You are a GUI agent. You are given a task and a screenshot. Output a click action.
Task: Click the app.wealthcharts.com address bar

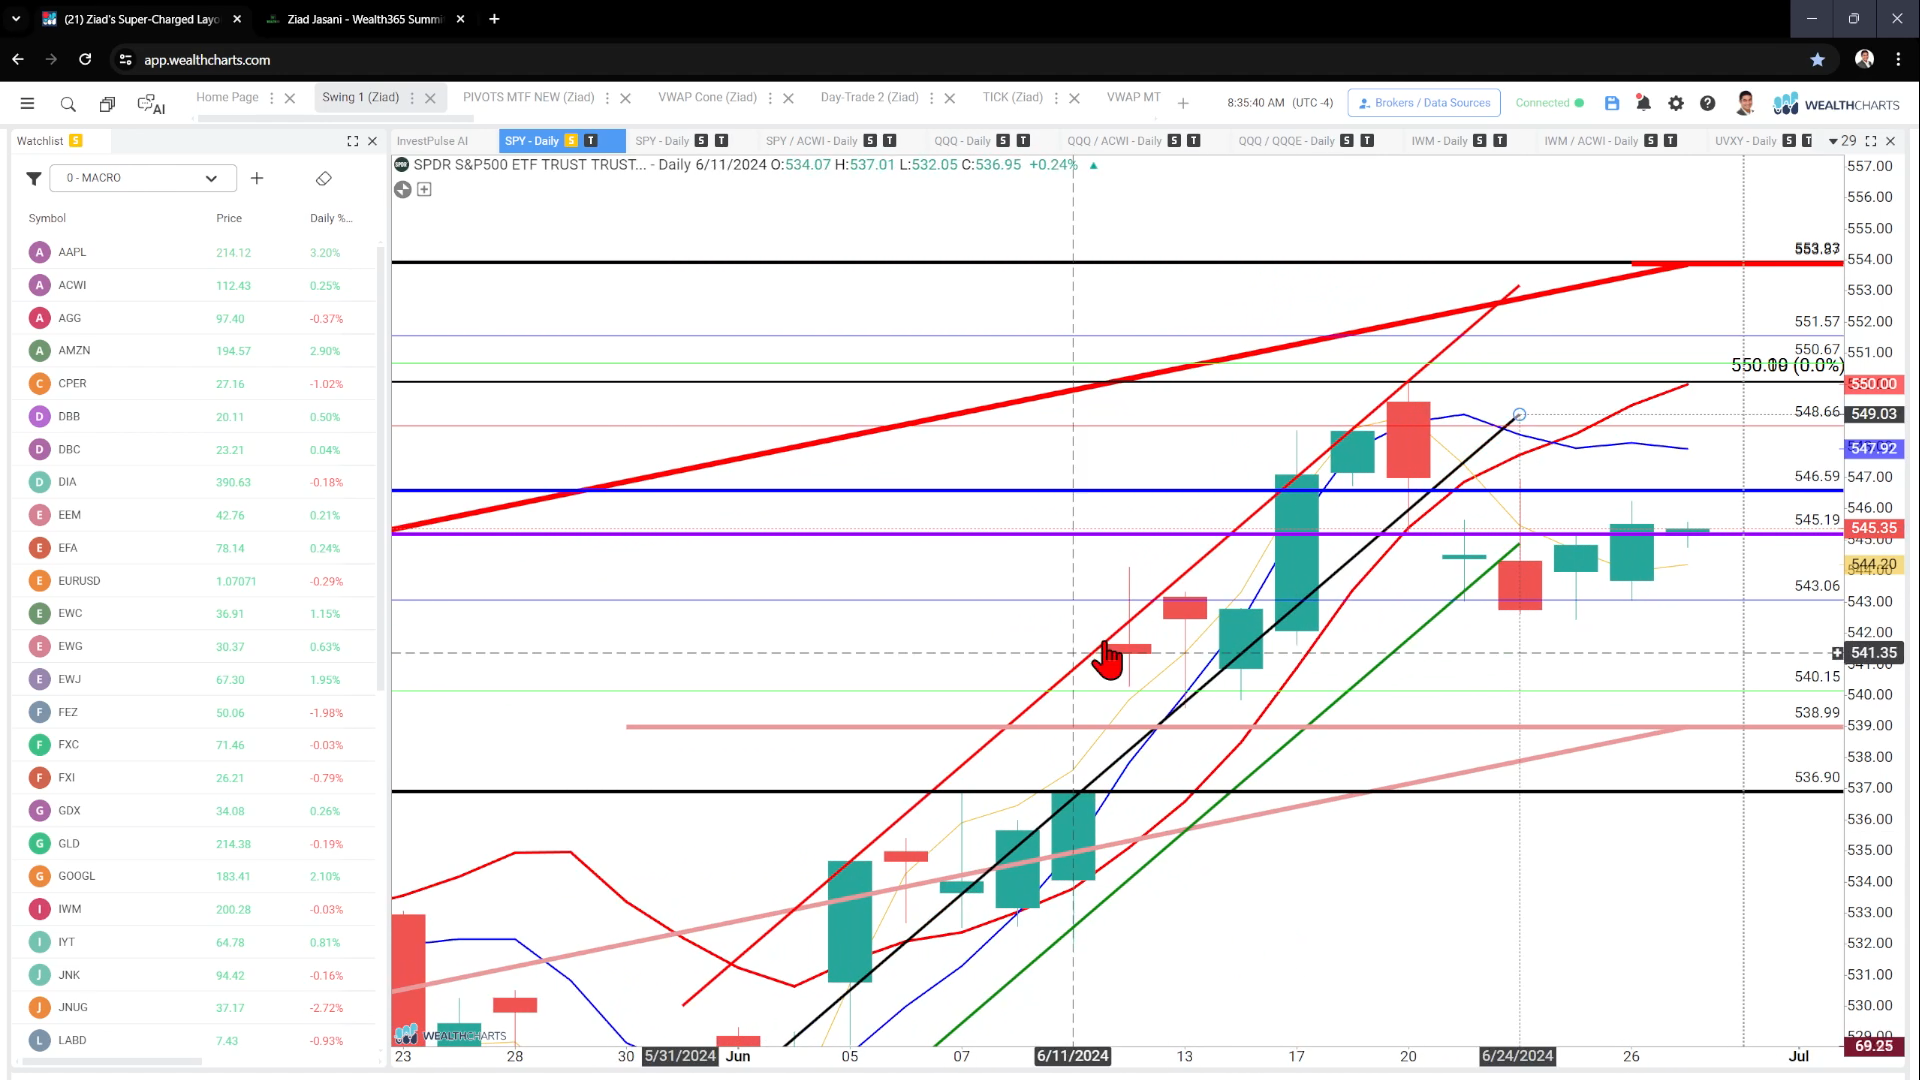click(207, 60)
